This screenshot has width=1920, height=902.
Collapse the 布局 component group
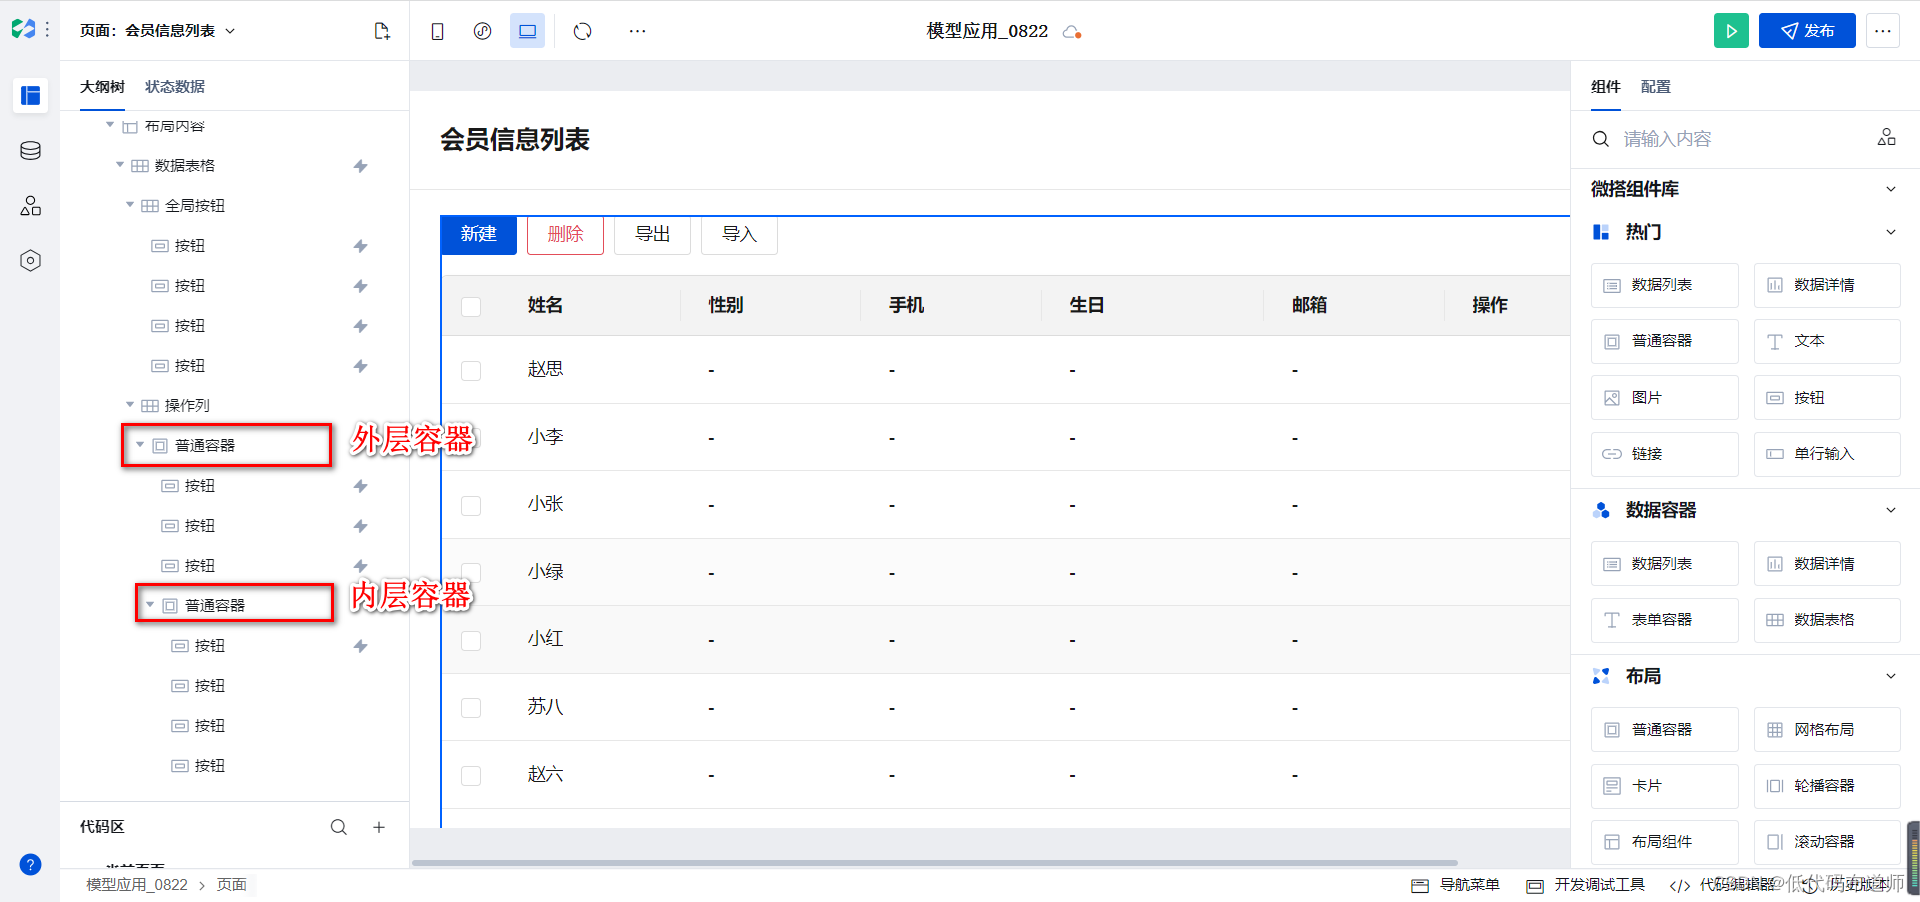(1891, 676)
